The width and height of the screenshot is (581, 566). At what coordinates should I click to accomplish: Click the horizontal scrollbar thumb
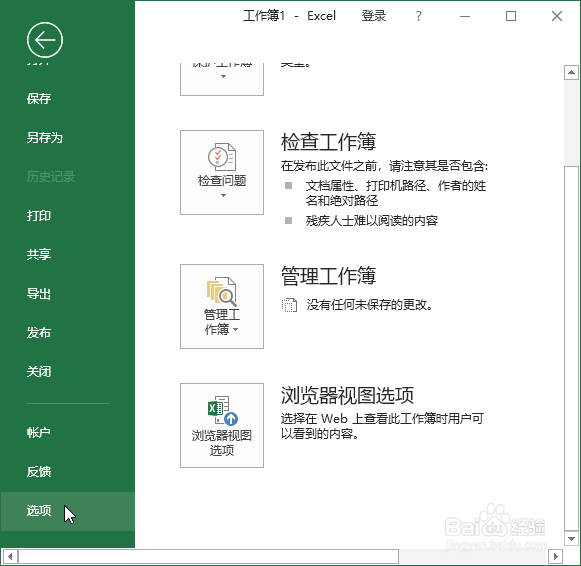pos(209,556)
